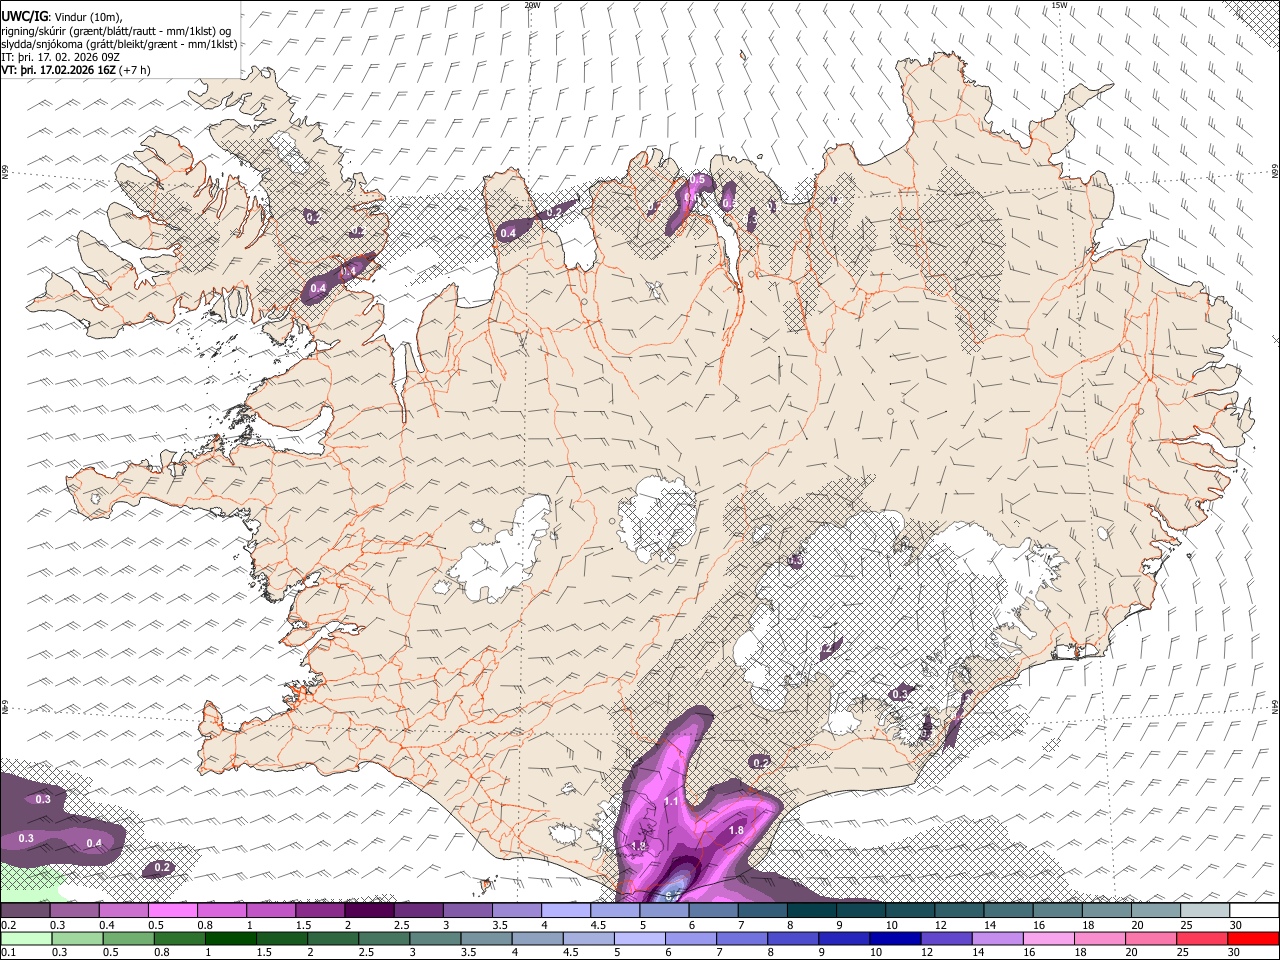Pick the pale green rain swatch between 0.1 and 0.3
Image resolution: width=1280 pixels, height=960 pixels.
[x=26, y=939]
